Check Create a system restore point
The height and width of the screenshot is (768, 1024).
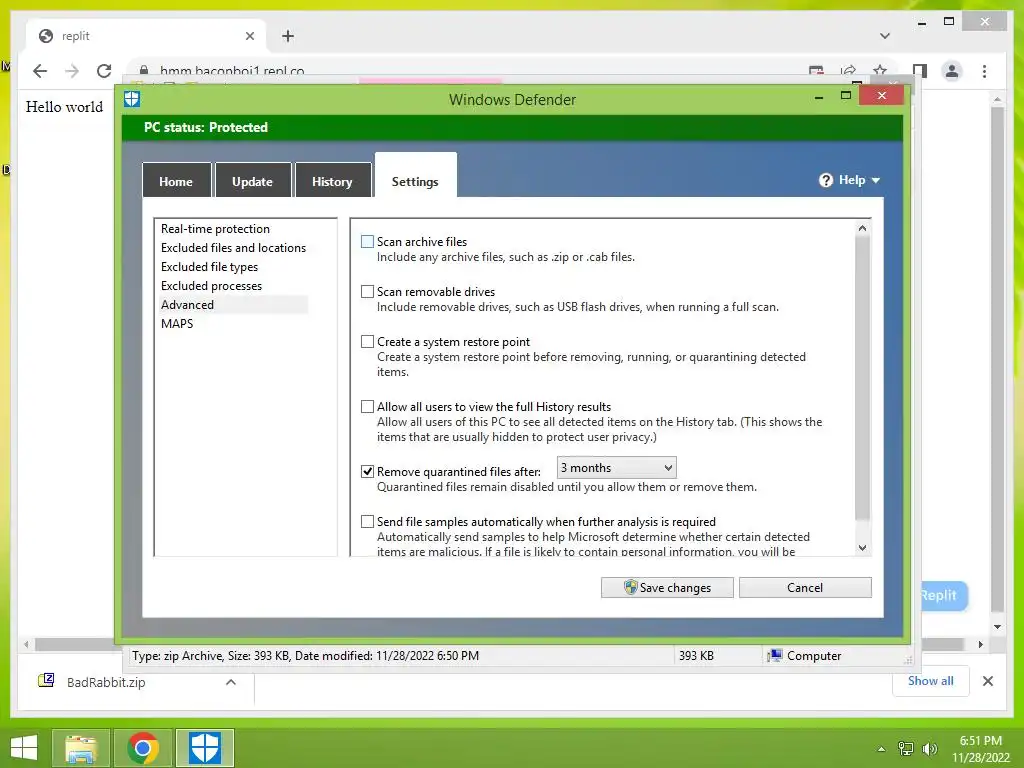point(368,342)
